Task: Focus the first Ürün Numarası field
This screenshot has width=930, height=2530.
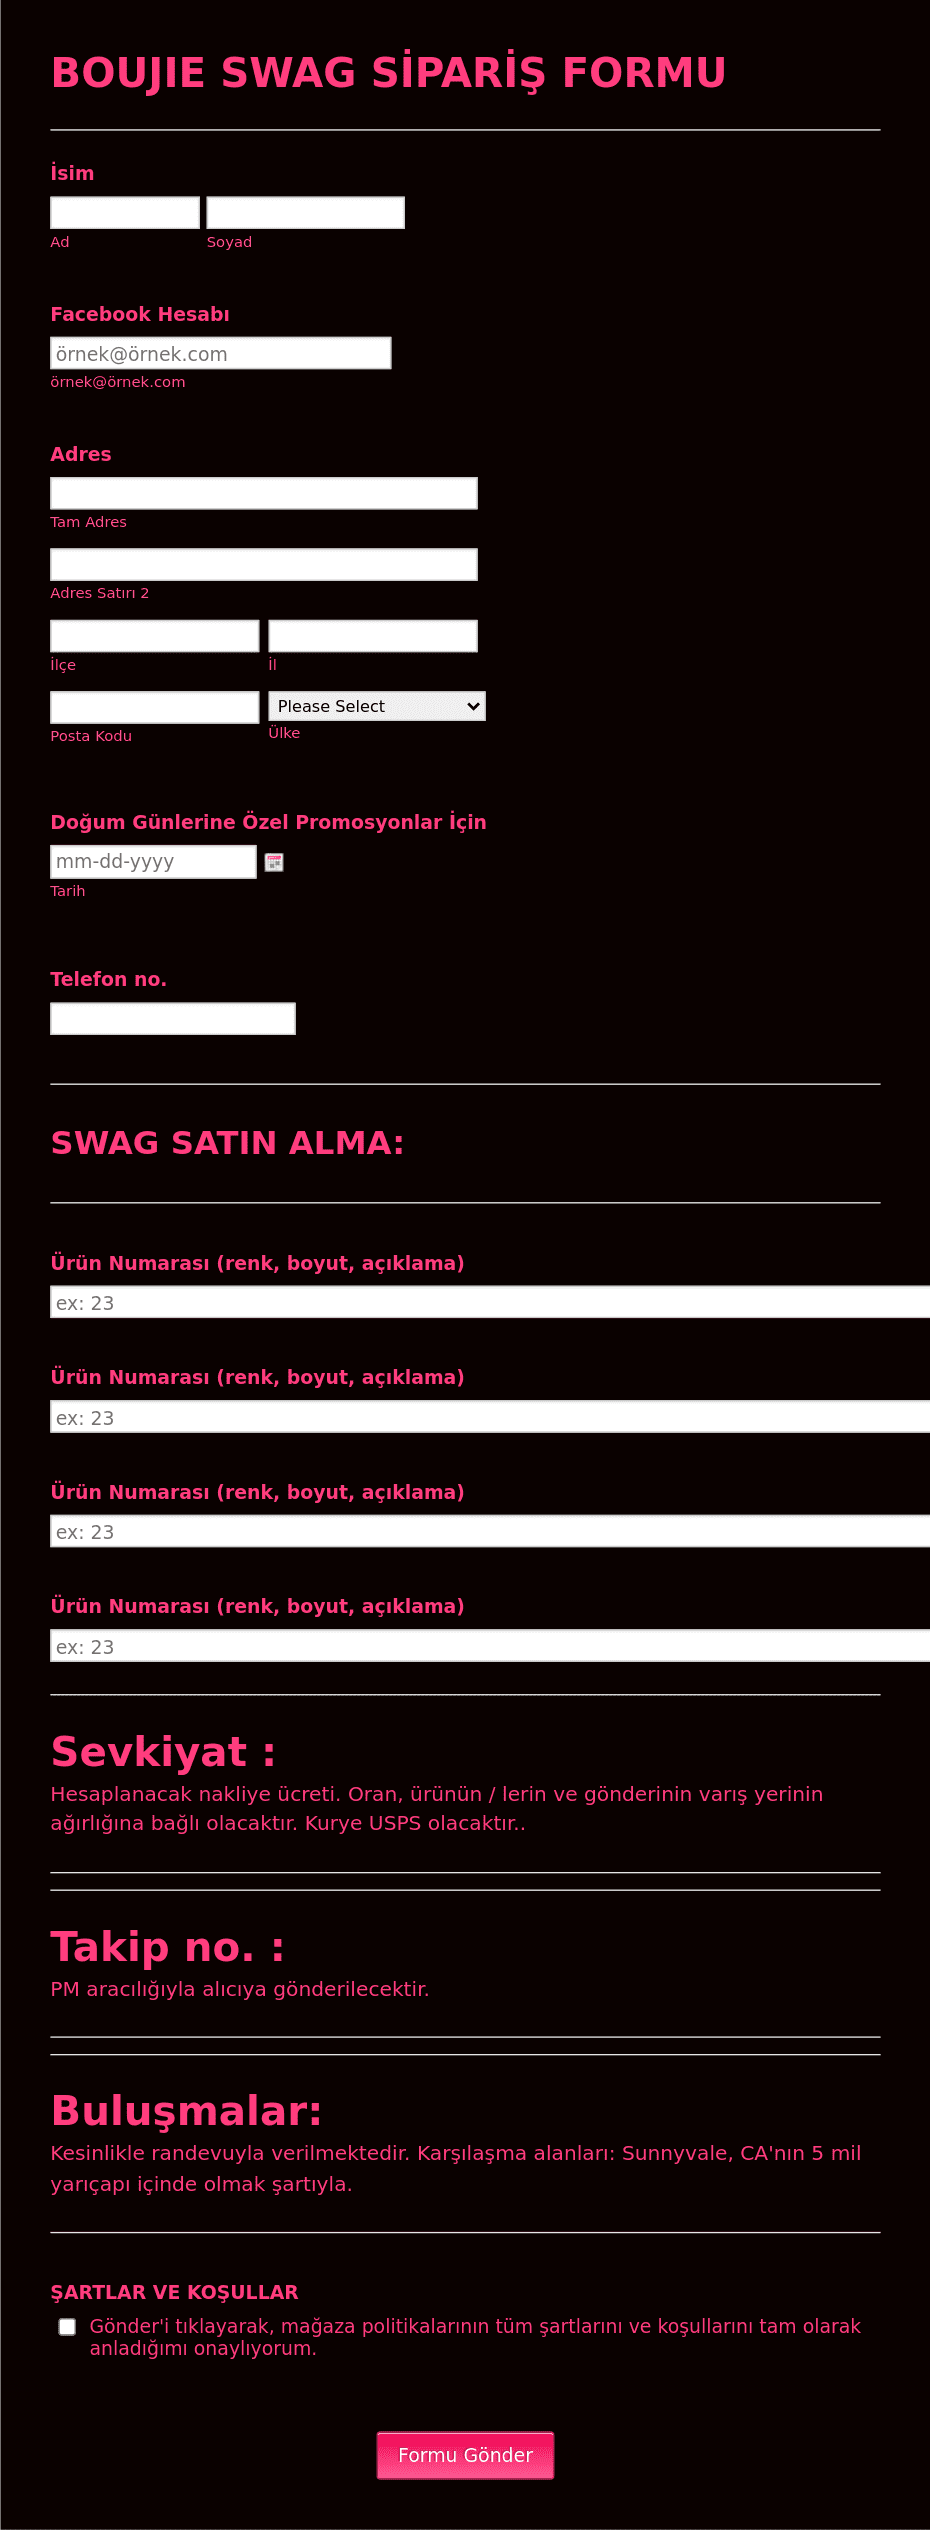Action: click(490, 1302)
